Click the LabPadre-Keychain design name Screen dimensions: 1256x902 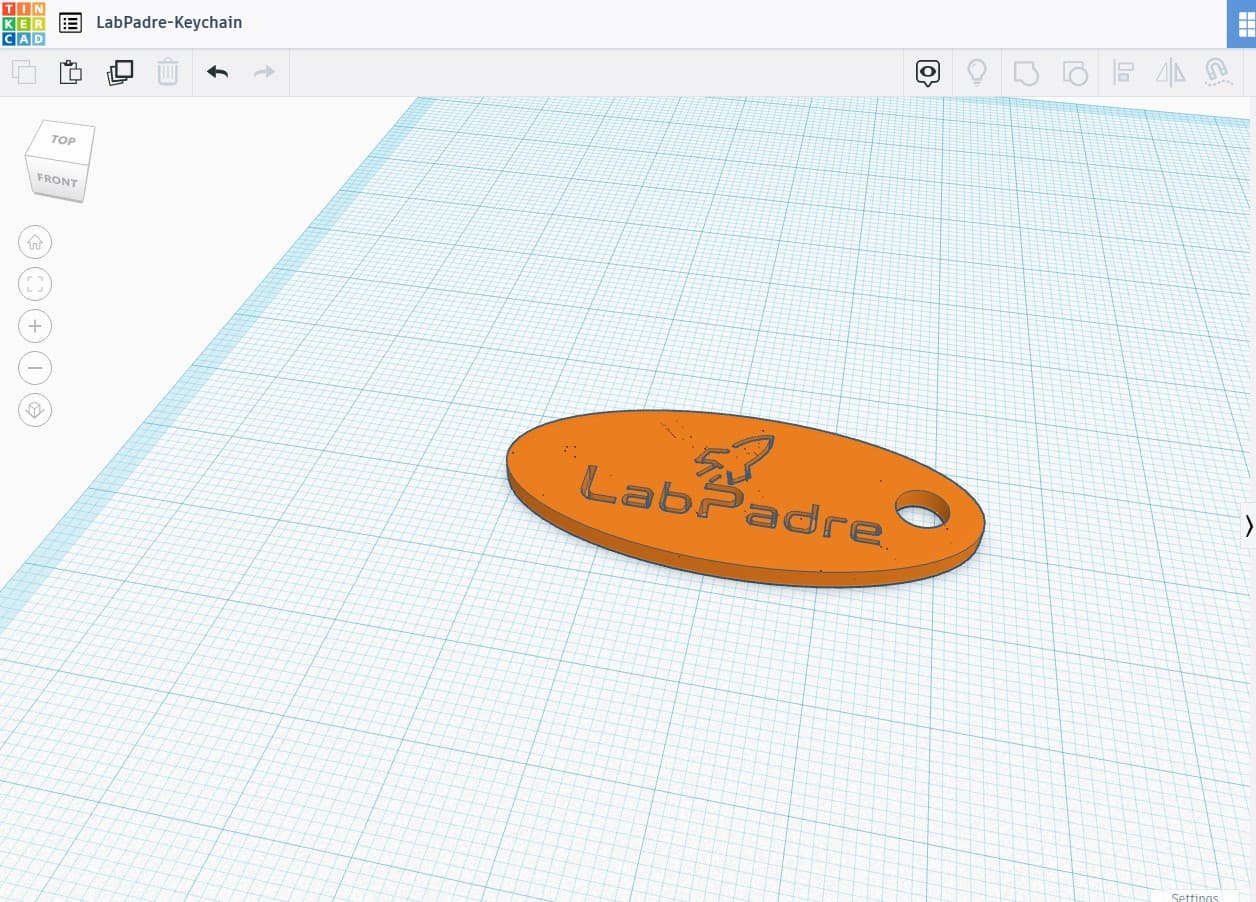click(169, 22)
